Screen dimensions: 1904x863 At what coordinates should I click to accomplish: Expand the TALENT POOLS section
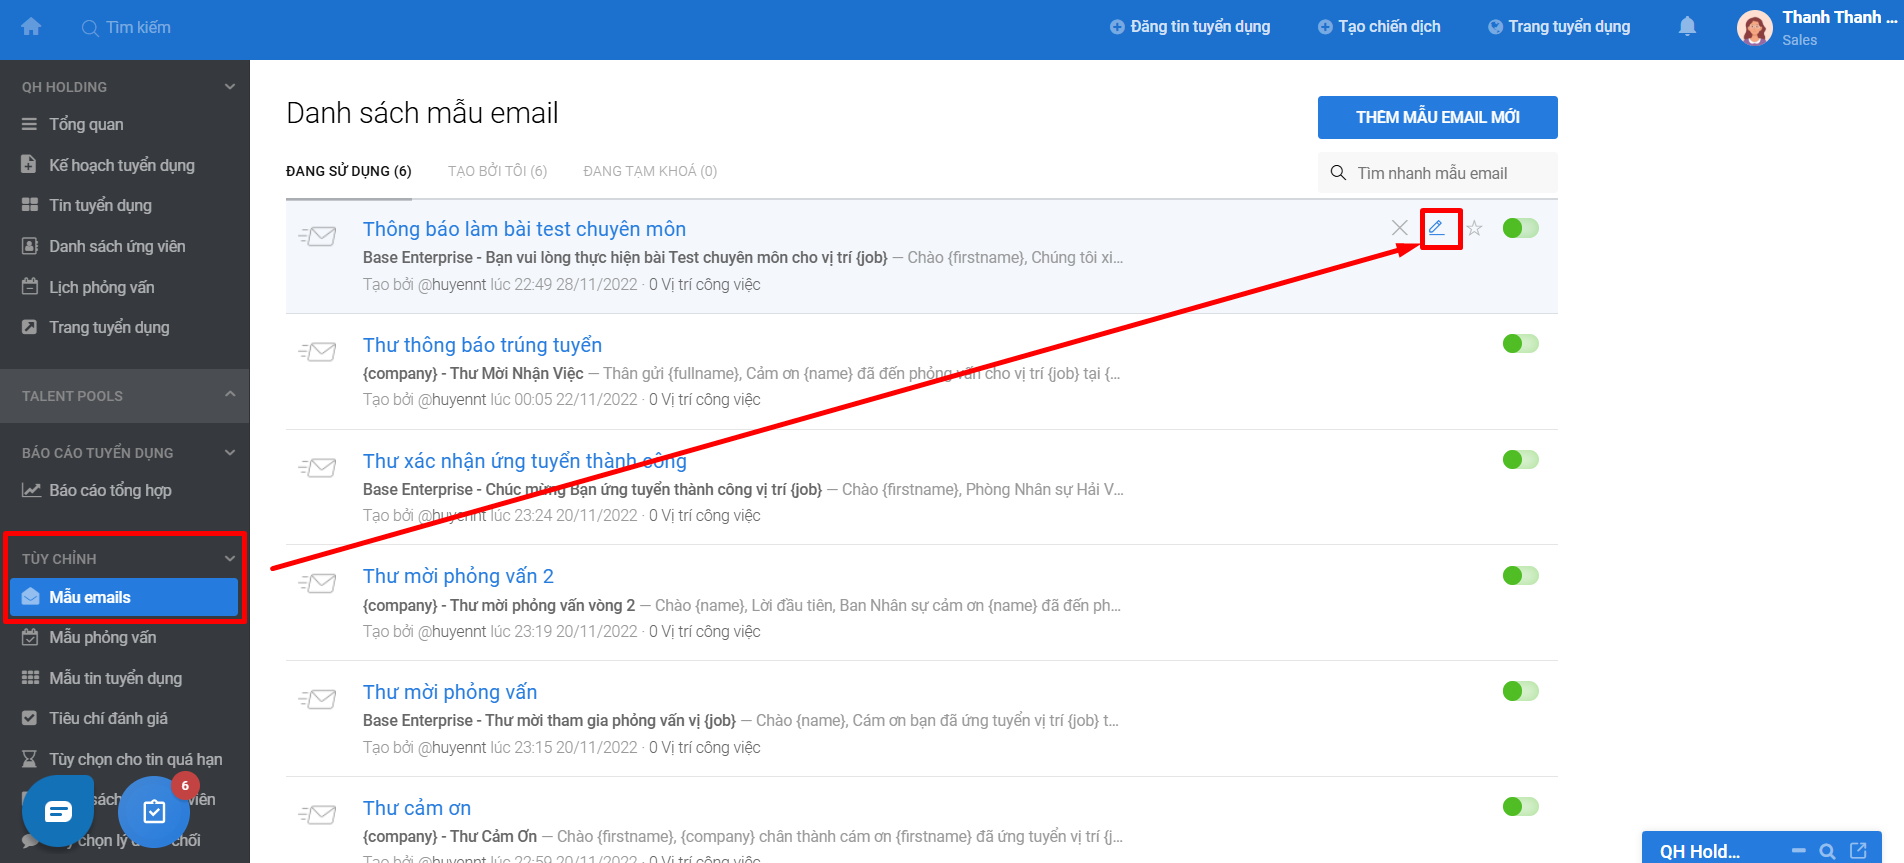230,395
